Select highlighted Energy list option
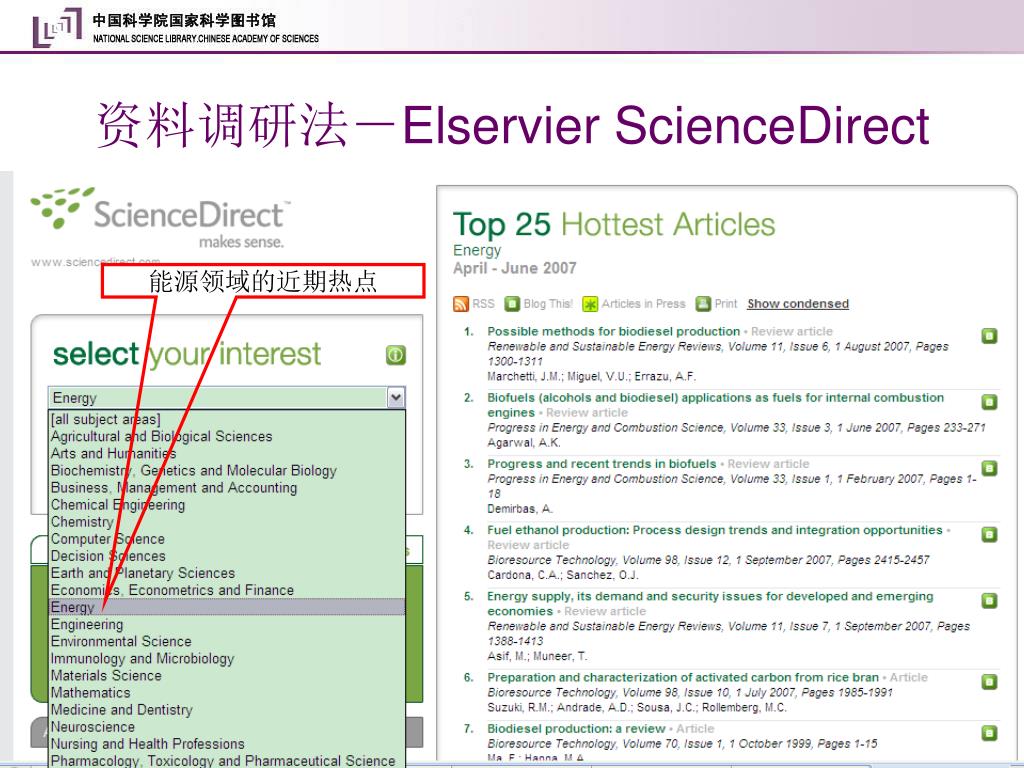The width and height of the screenshot is (1024, 768). point(227,607)
